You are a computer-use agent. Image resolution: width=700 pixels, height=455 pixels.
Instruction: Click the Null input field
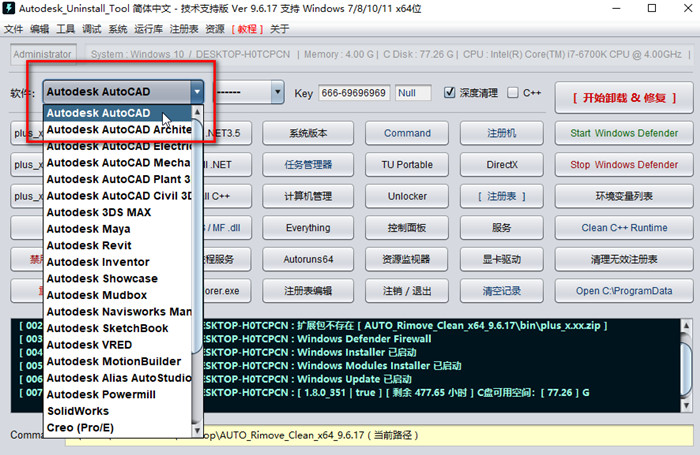pos(413,93)
